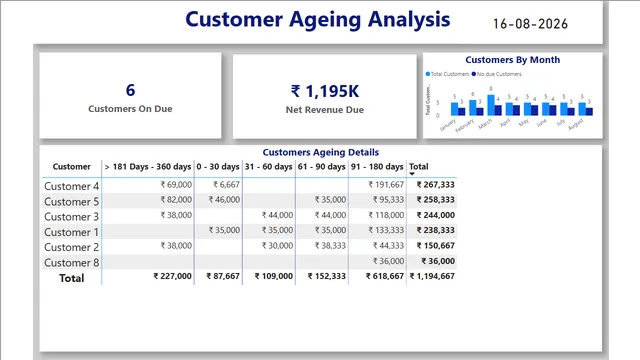
Task: Select the Net Revenue Due card
Action: (x=324, y=97)
